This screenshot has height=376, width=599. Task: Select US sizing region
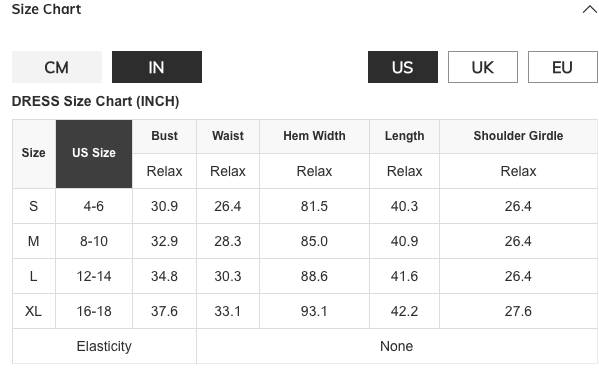pyautogui.click(x=403, y=67)
